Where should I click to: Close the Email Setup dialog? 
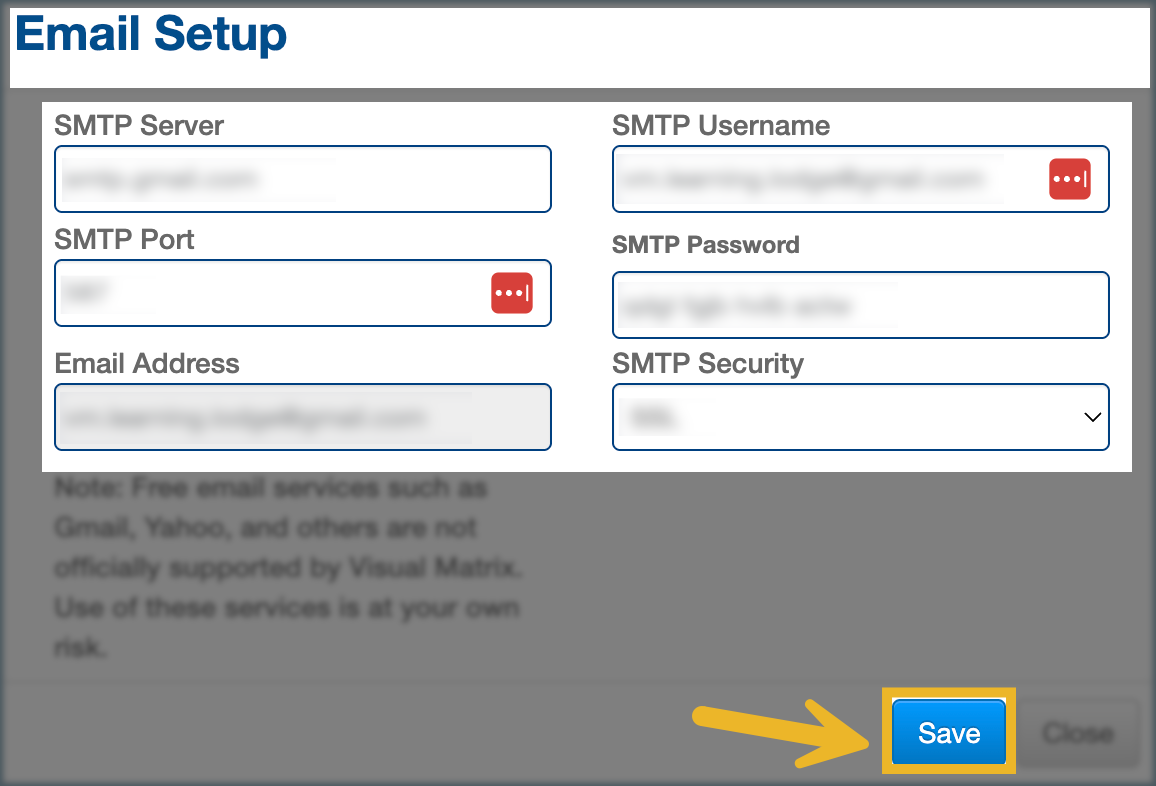(x=1078, y=733)
